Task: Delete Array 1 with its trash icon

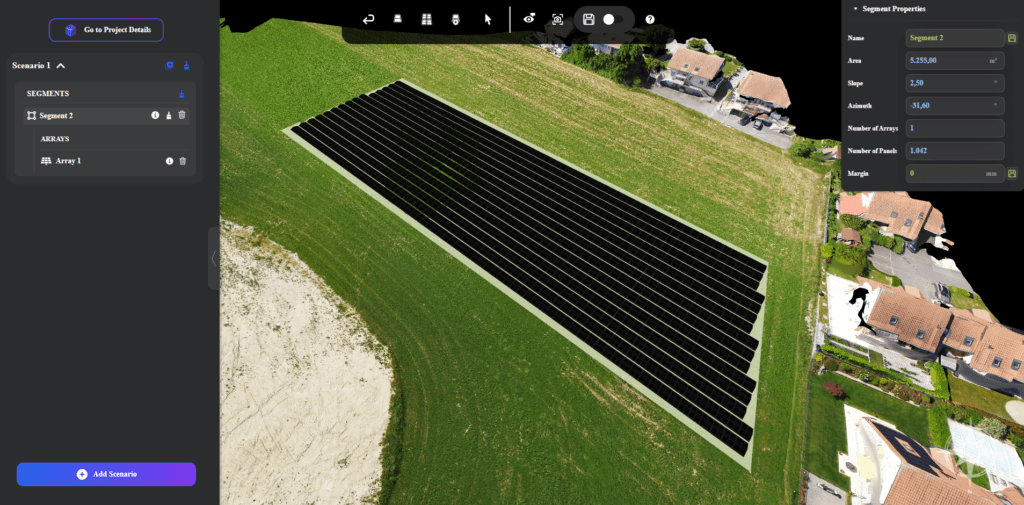Action: [183, 161]
